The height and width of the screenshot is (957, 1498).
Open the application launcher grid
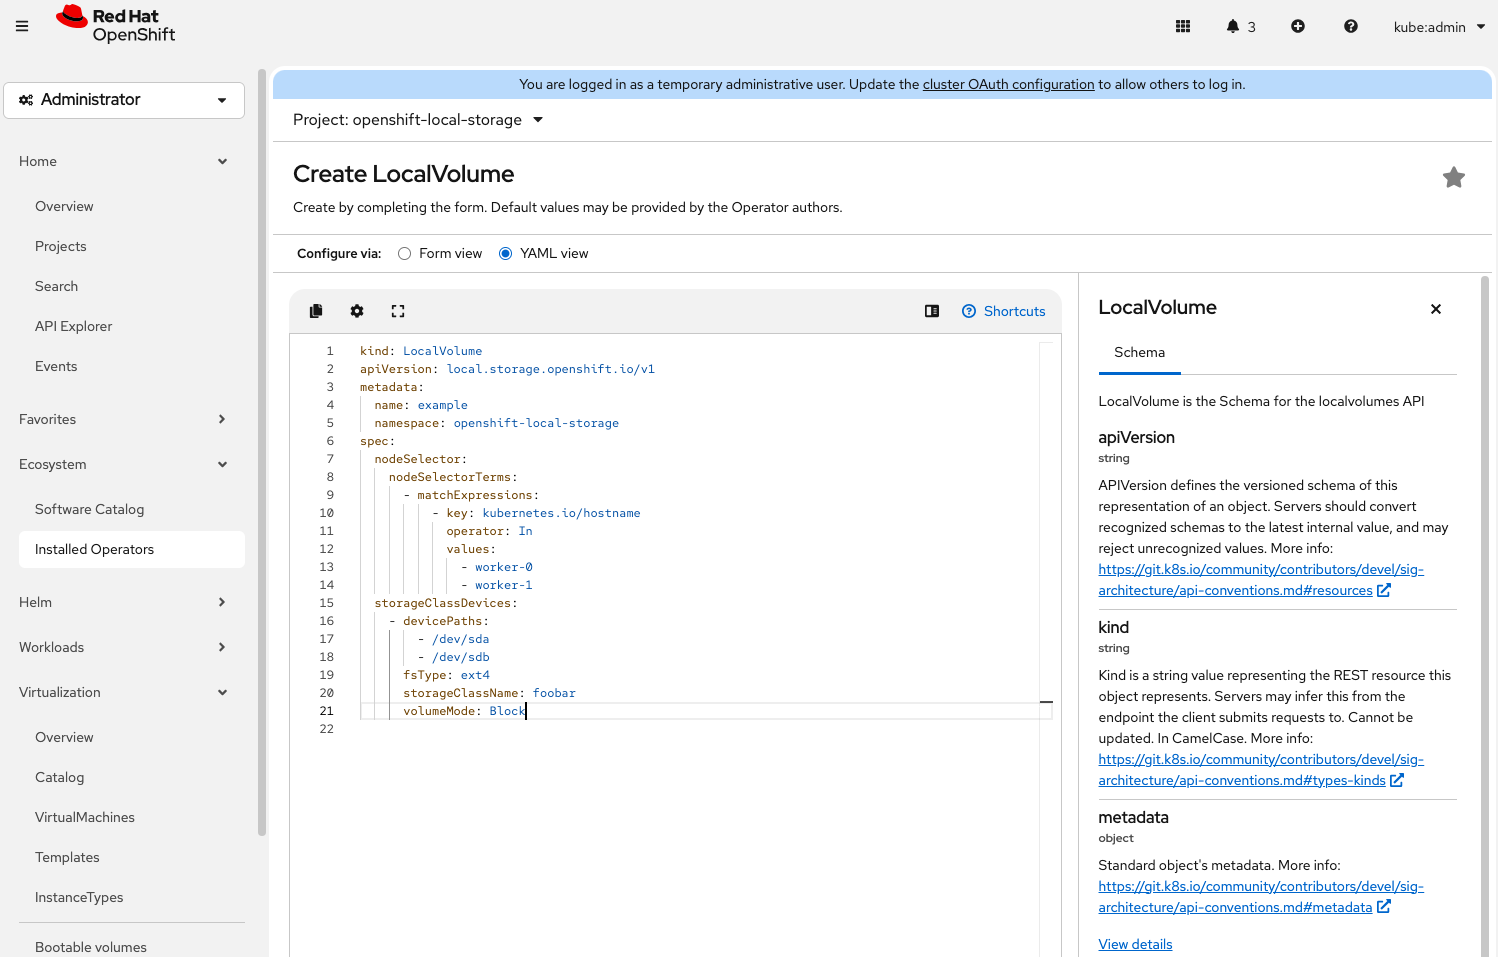(x=1183, y=26)
